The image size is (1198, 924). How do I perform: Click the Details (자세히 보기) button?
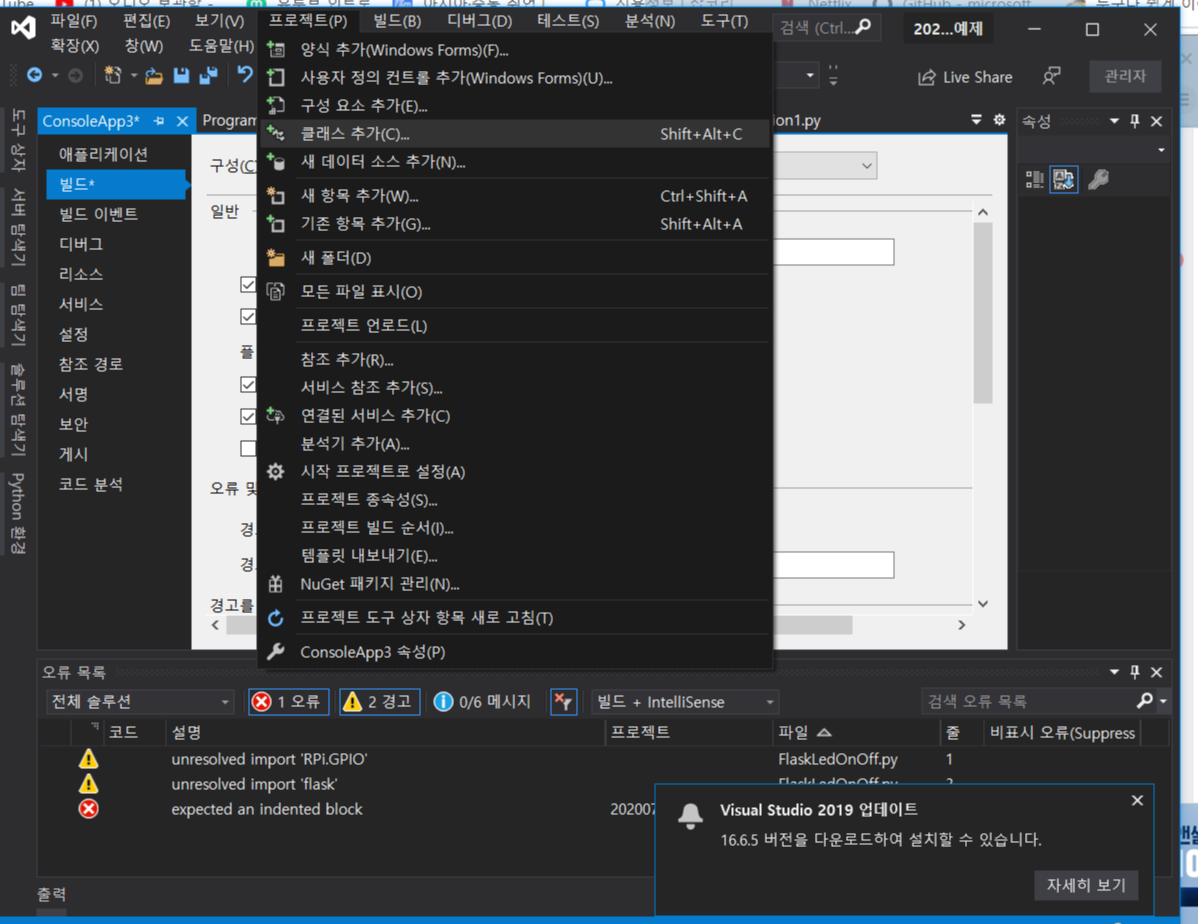(1086, 885)
